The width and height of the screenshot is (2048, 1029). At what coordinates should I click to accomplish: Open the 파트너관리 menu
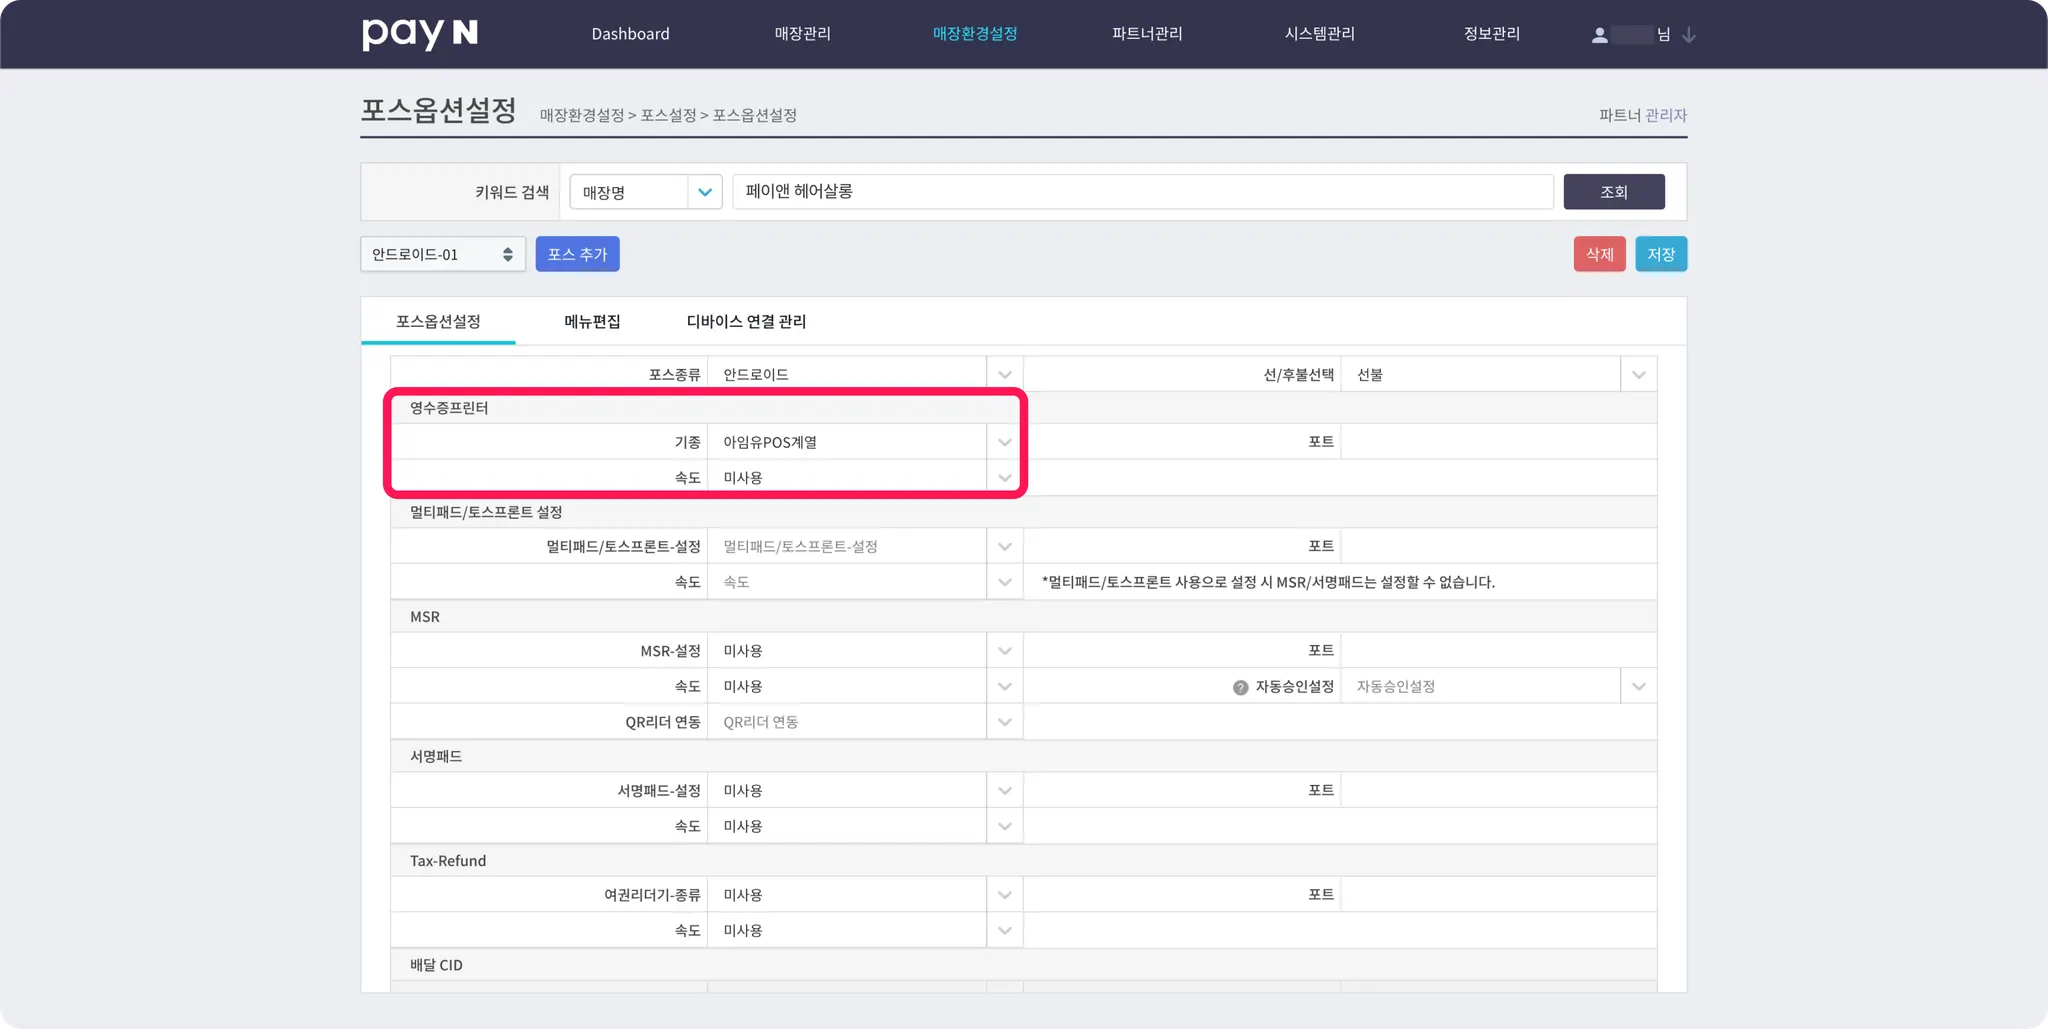click(x=1147, y=34)
